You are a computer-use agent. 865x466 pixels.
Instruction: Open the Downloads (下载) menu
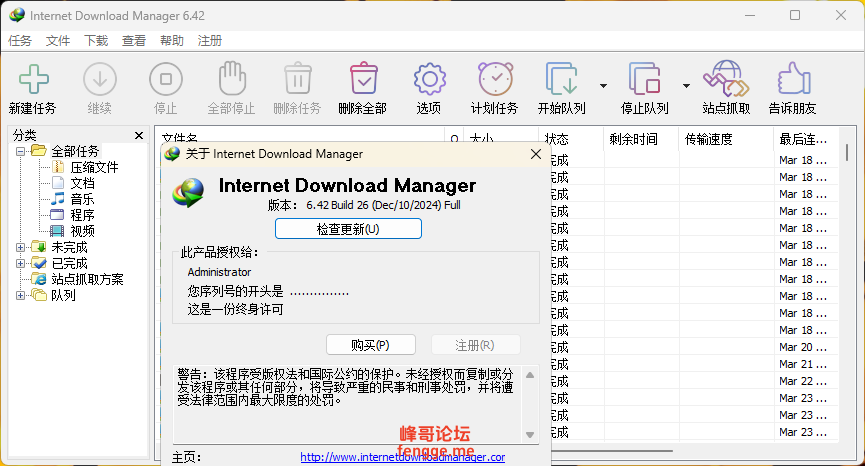tap(96, 41)
